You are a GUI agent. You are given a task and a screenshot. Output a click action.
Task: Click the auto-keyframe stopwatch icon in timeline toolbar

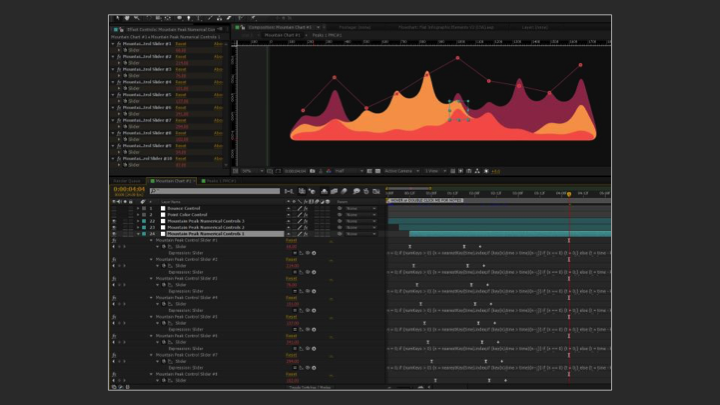pyautogui.click(x=366, y=191)
